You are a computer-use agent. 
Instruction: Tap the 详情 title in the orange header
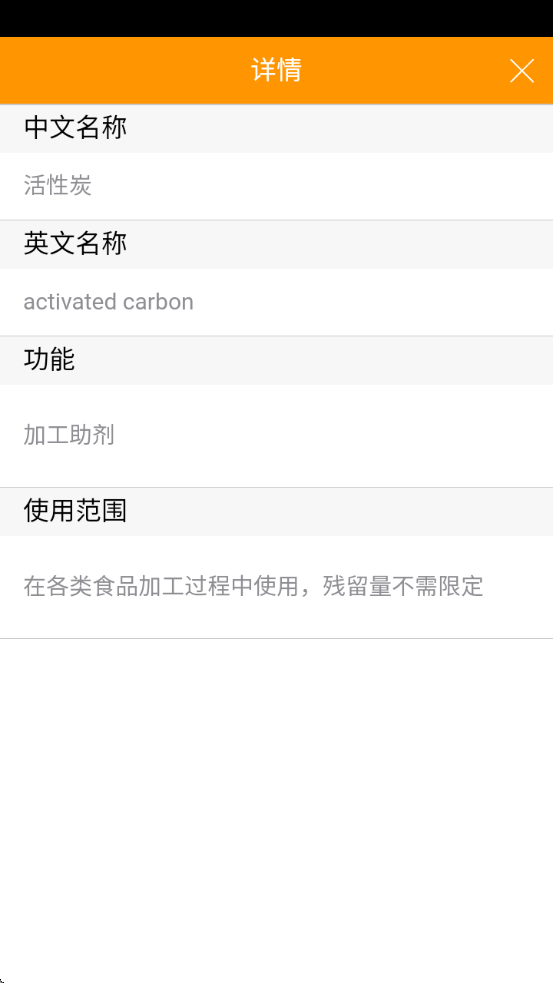click(x=276, y=70)
